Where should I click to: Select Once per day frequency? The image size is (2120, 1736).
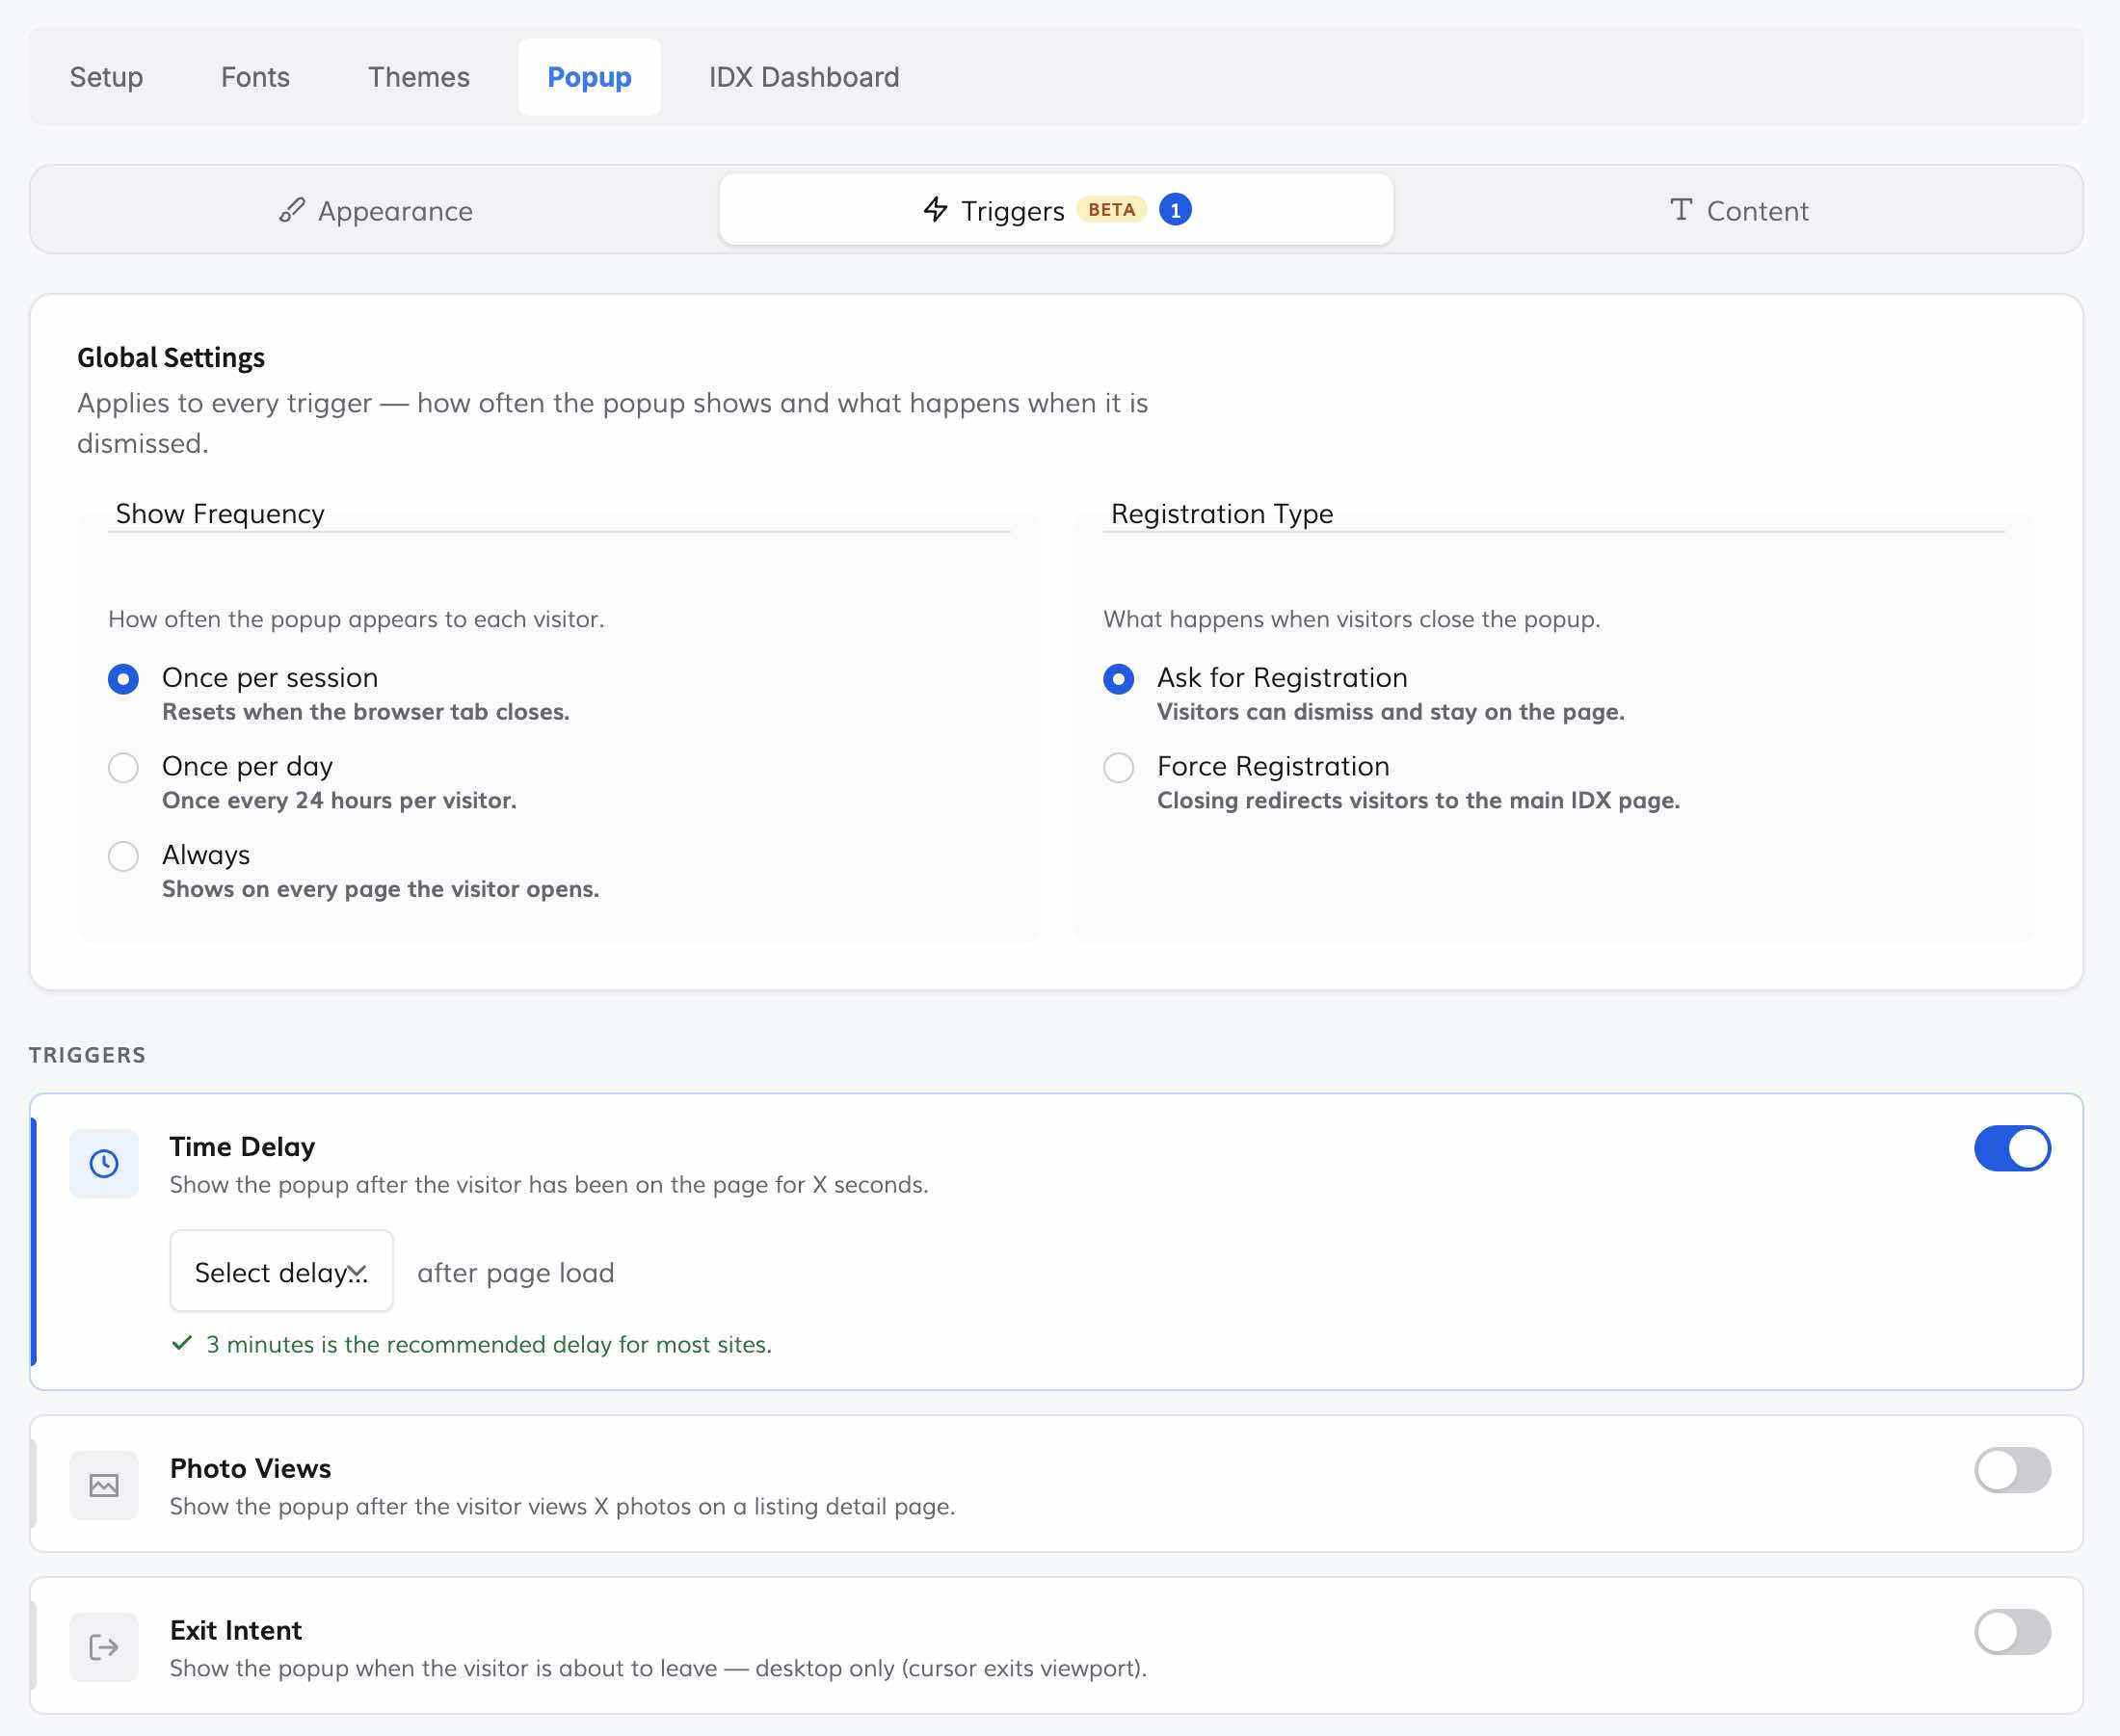click(123, 768)
